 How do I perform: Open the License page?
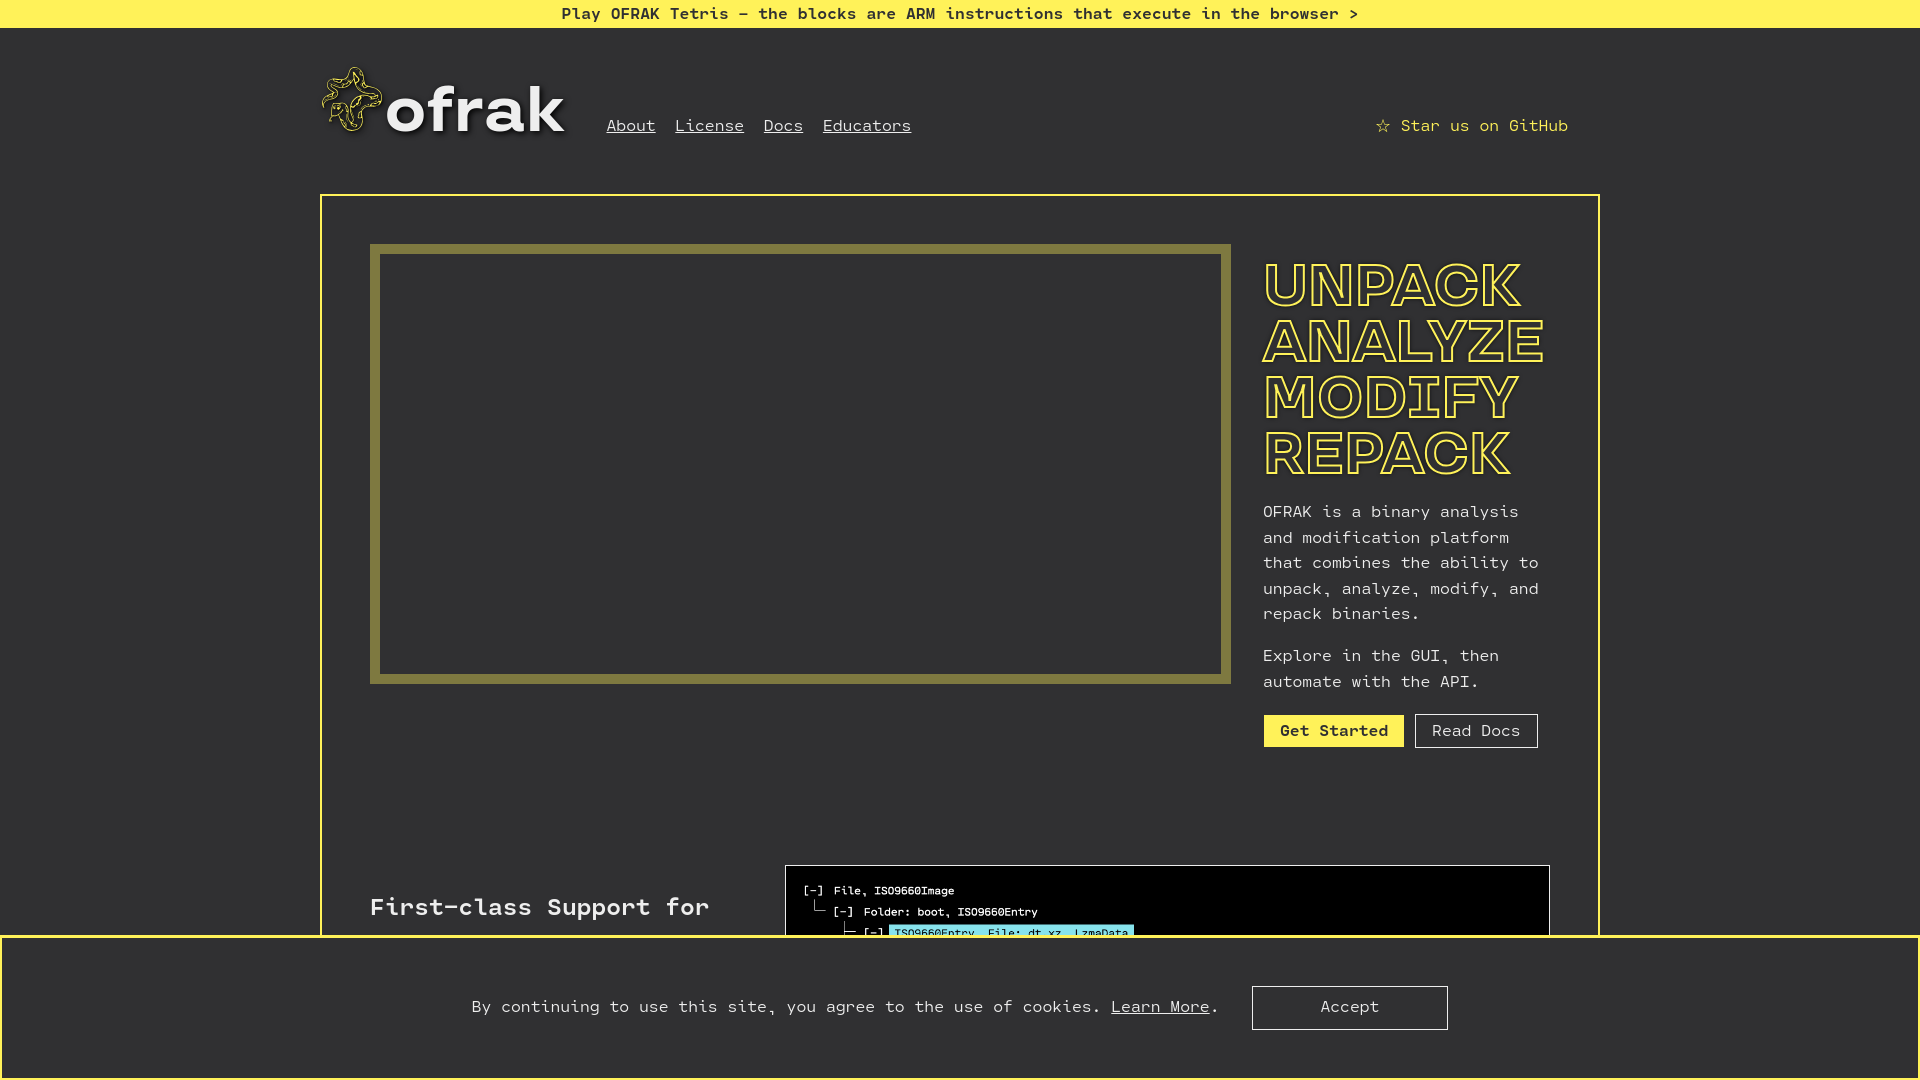[x=709, y=126]
